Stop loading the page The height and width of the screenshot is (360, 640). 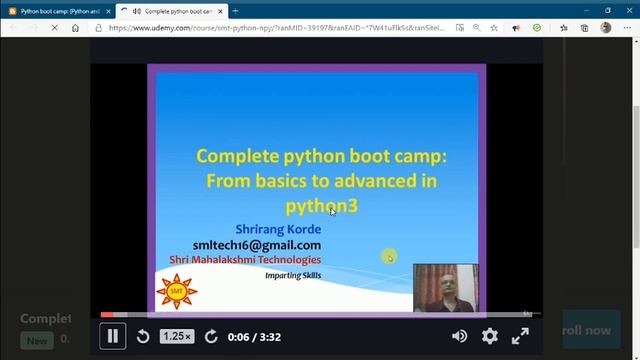(x=54, y=28)
